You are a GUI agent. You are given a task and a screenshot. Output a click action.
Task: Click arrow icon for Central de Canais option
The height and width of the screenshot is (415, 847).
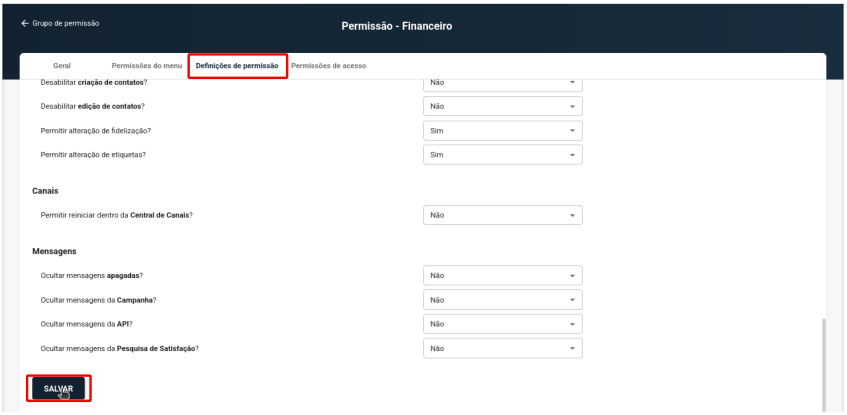(572, 216)
